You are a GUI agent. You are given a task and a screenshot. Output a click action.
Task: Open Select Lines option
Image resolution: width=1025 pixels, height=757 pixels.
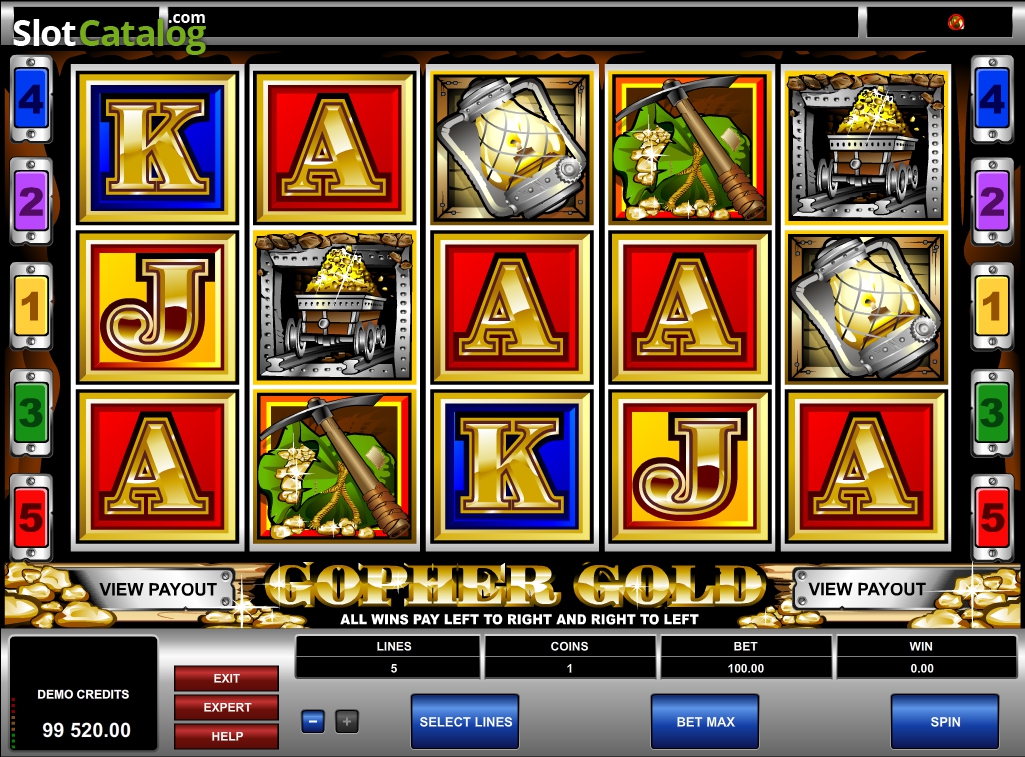coord(465,722)
